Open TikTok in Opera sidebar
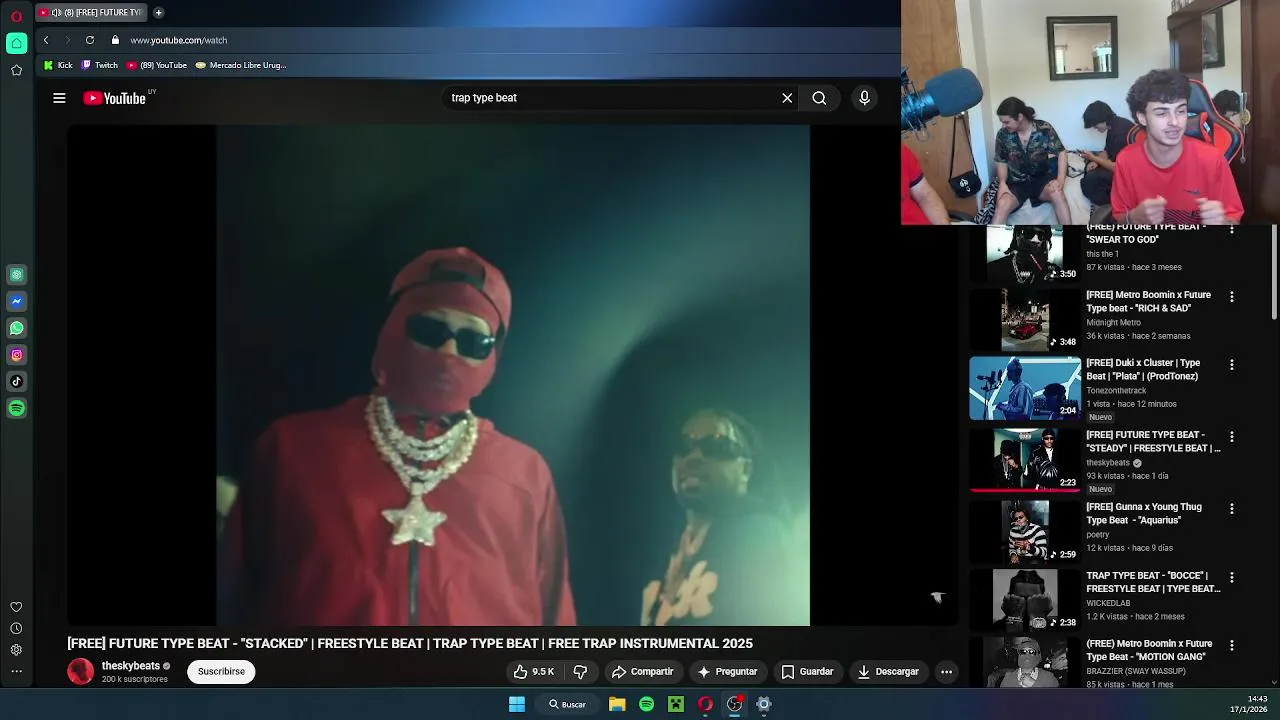The image size is (1280, 720). click(16, 381)
